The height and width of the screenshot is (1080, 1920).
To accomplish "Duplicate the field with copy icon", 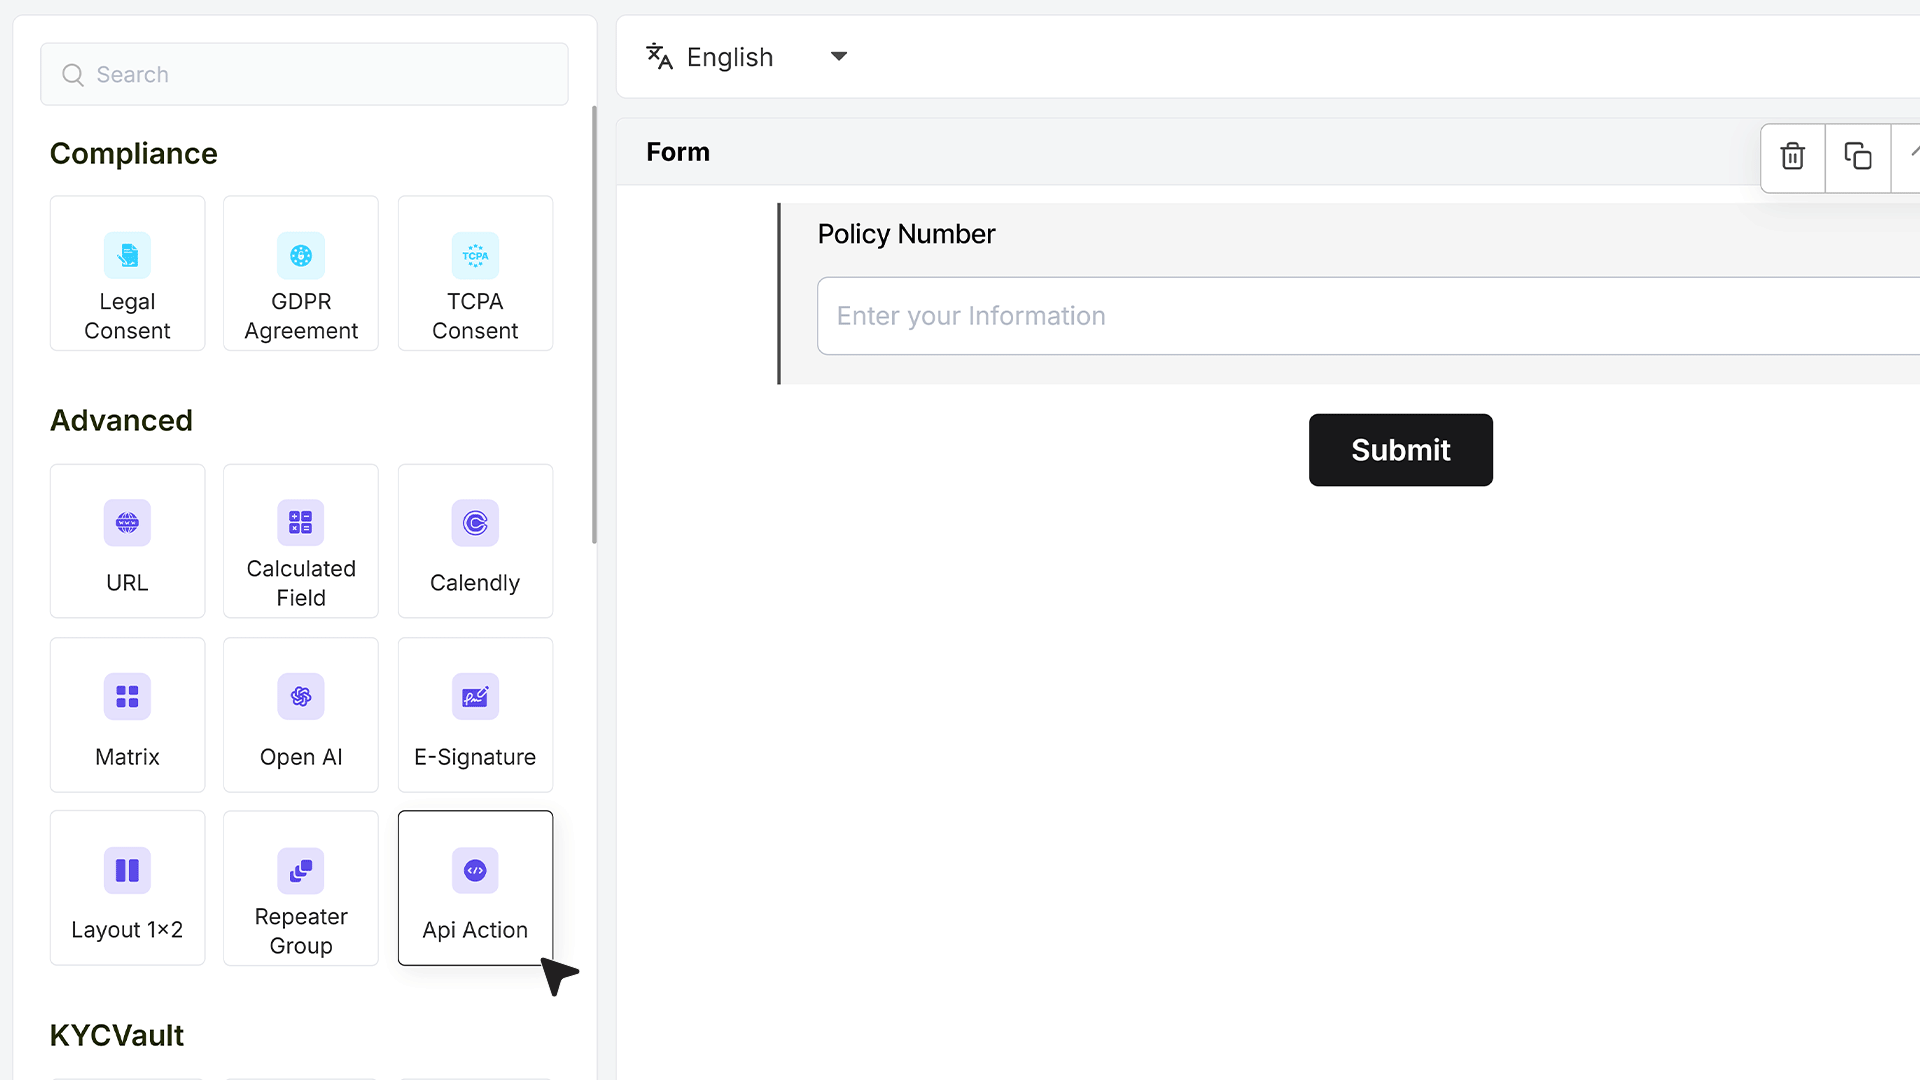I will point(1858,157).
